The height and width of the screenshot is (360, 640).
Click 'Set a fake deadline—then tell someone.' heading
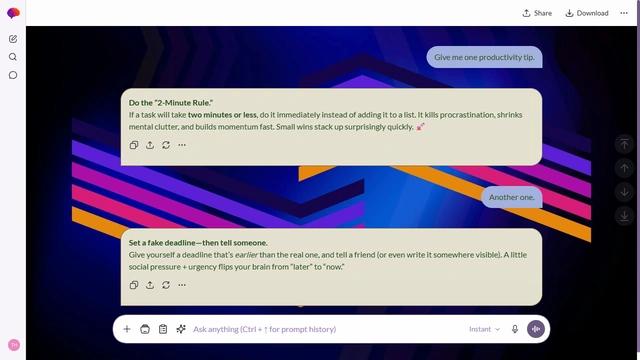pyautogui.click(x=198, y=243)
